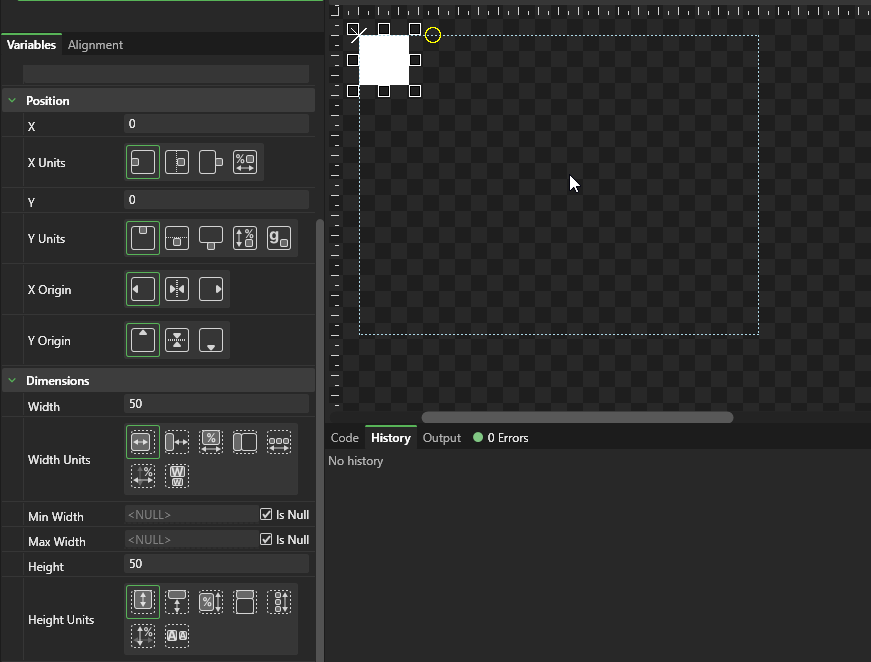Screen dimensions: 871x662
Task: Collapse the Position section
Action: point(12,101)
